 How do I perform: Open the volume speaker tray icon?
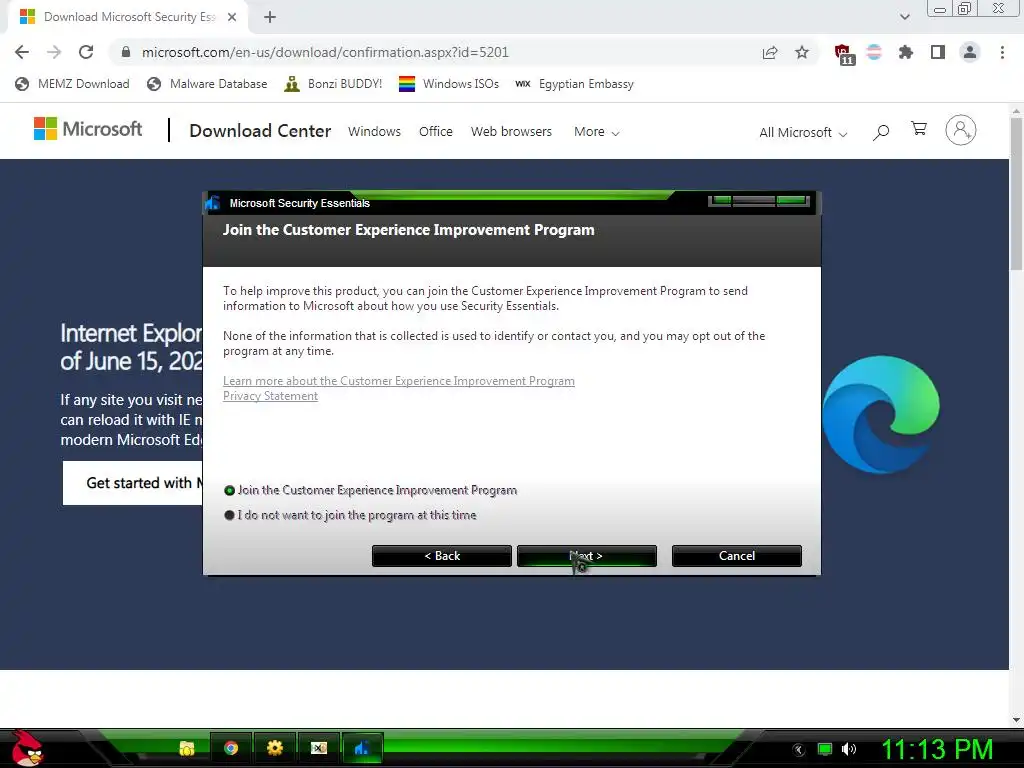coord(849,749)
